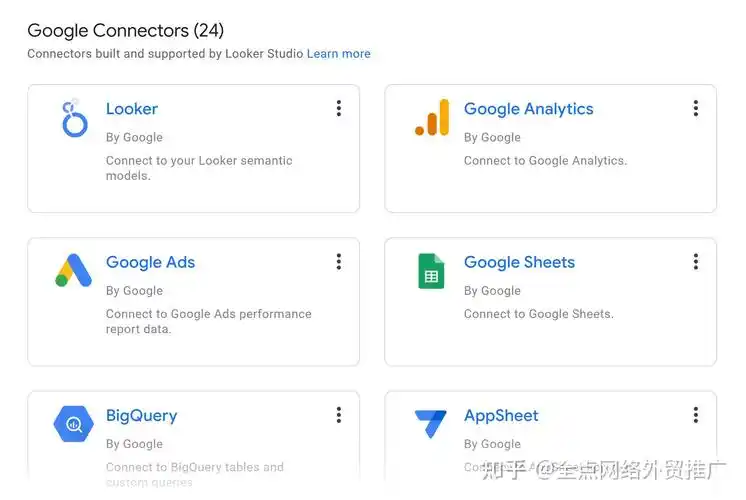Choose the Google Ads connector title

[150, 262]
